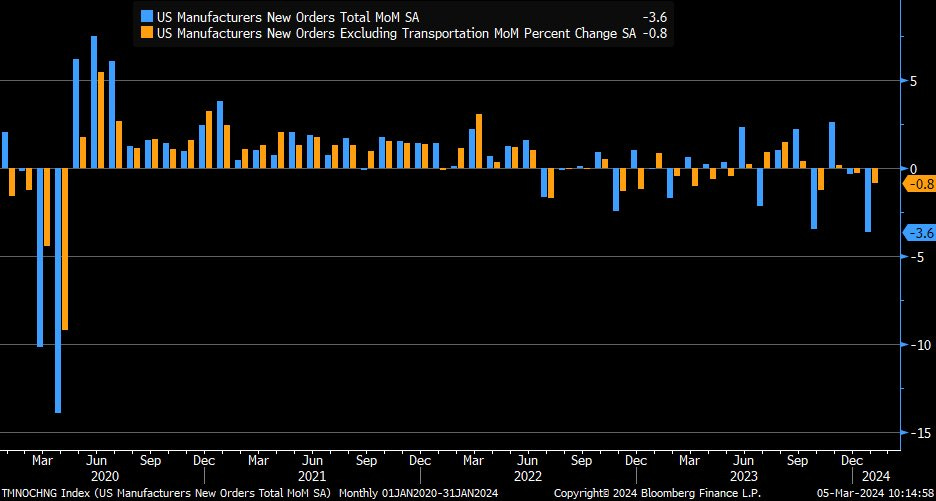
Task: Click the deepest orange bar in 2020
Action: coord(65,248)
